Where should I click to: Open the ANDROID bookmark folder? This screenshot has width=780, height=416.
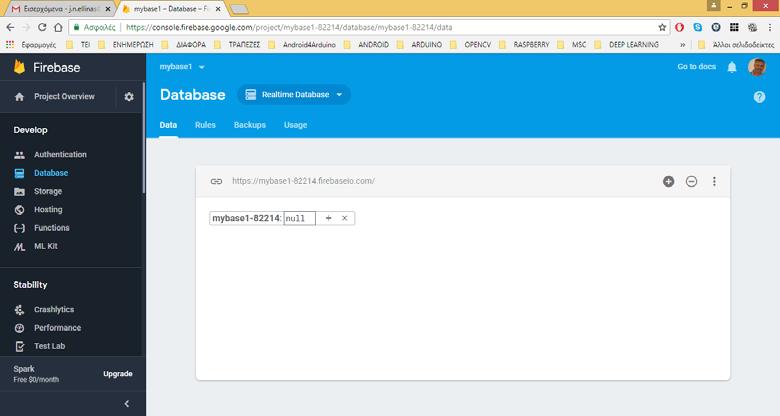(367, 45)
